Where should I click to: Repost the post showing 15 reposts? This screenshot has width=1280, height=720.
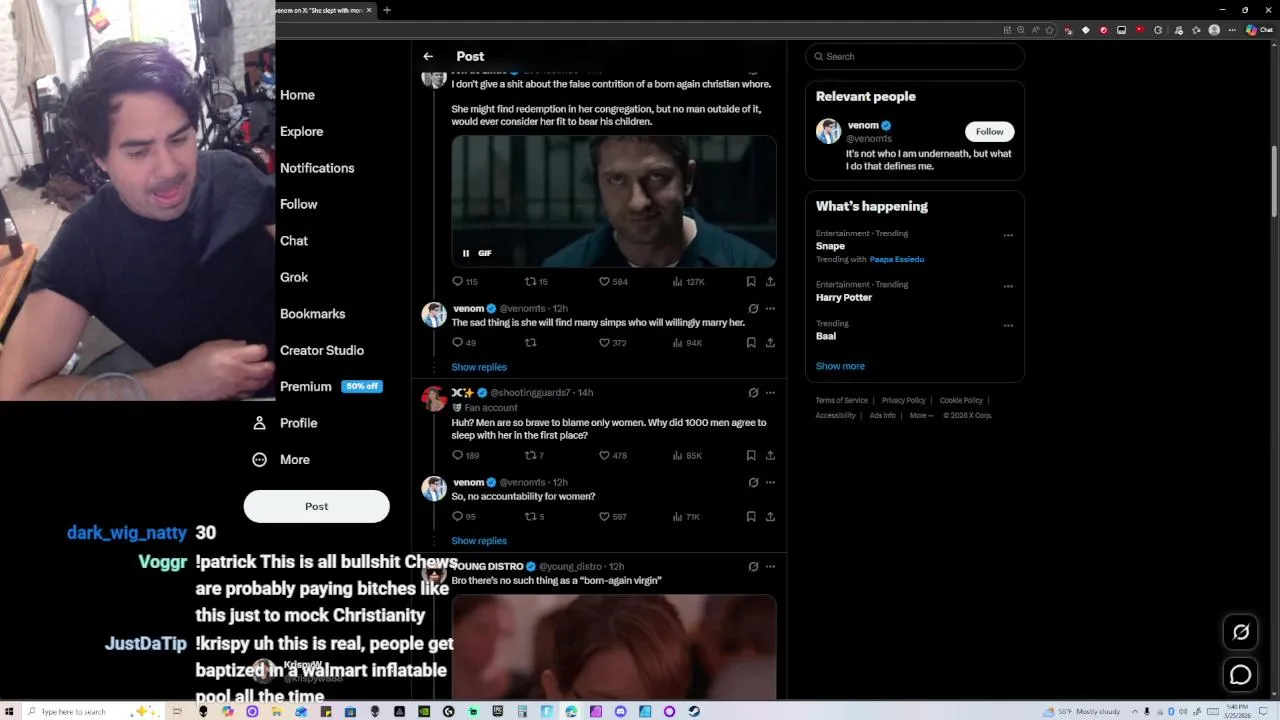(536, 282)
